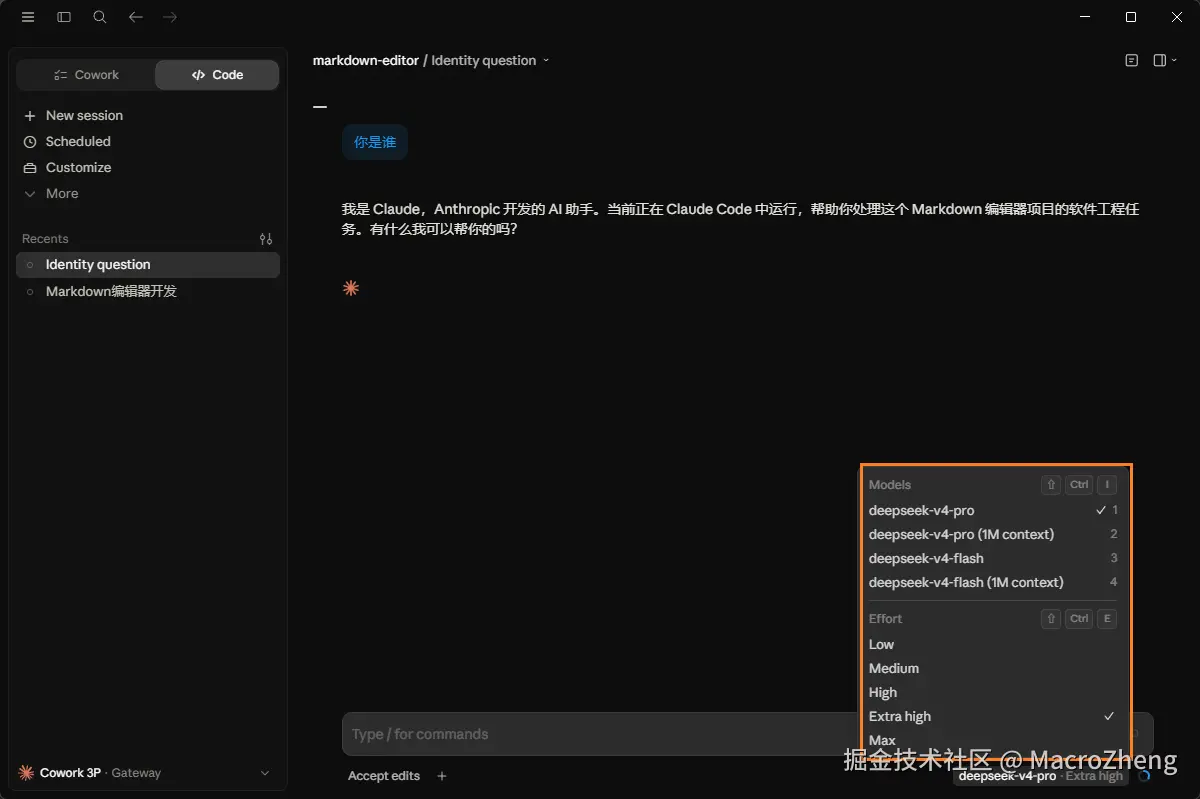Click the plus icon beside Accept edits
The height and width of the screenshot is (799, 1200).
[x=442, y=776]
